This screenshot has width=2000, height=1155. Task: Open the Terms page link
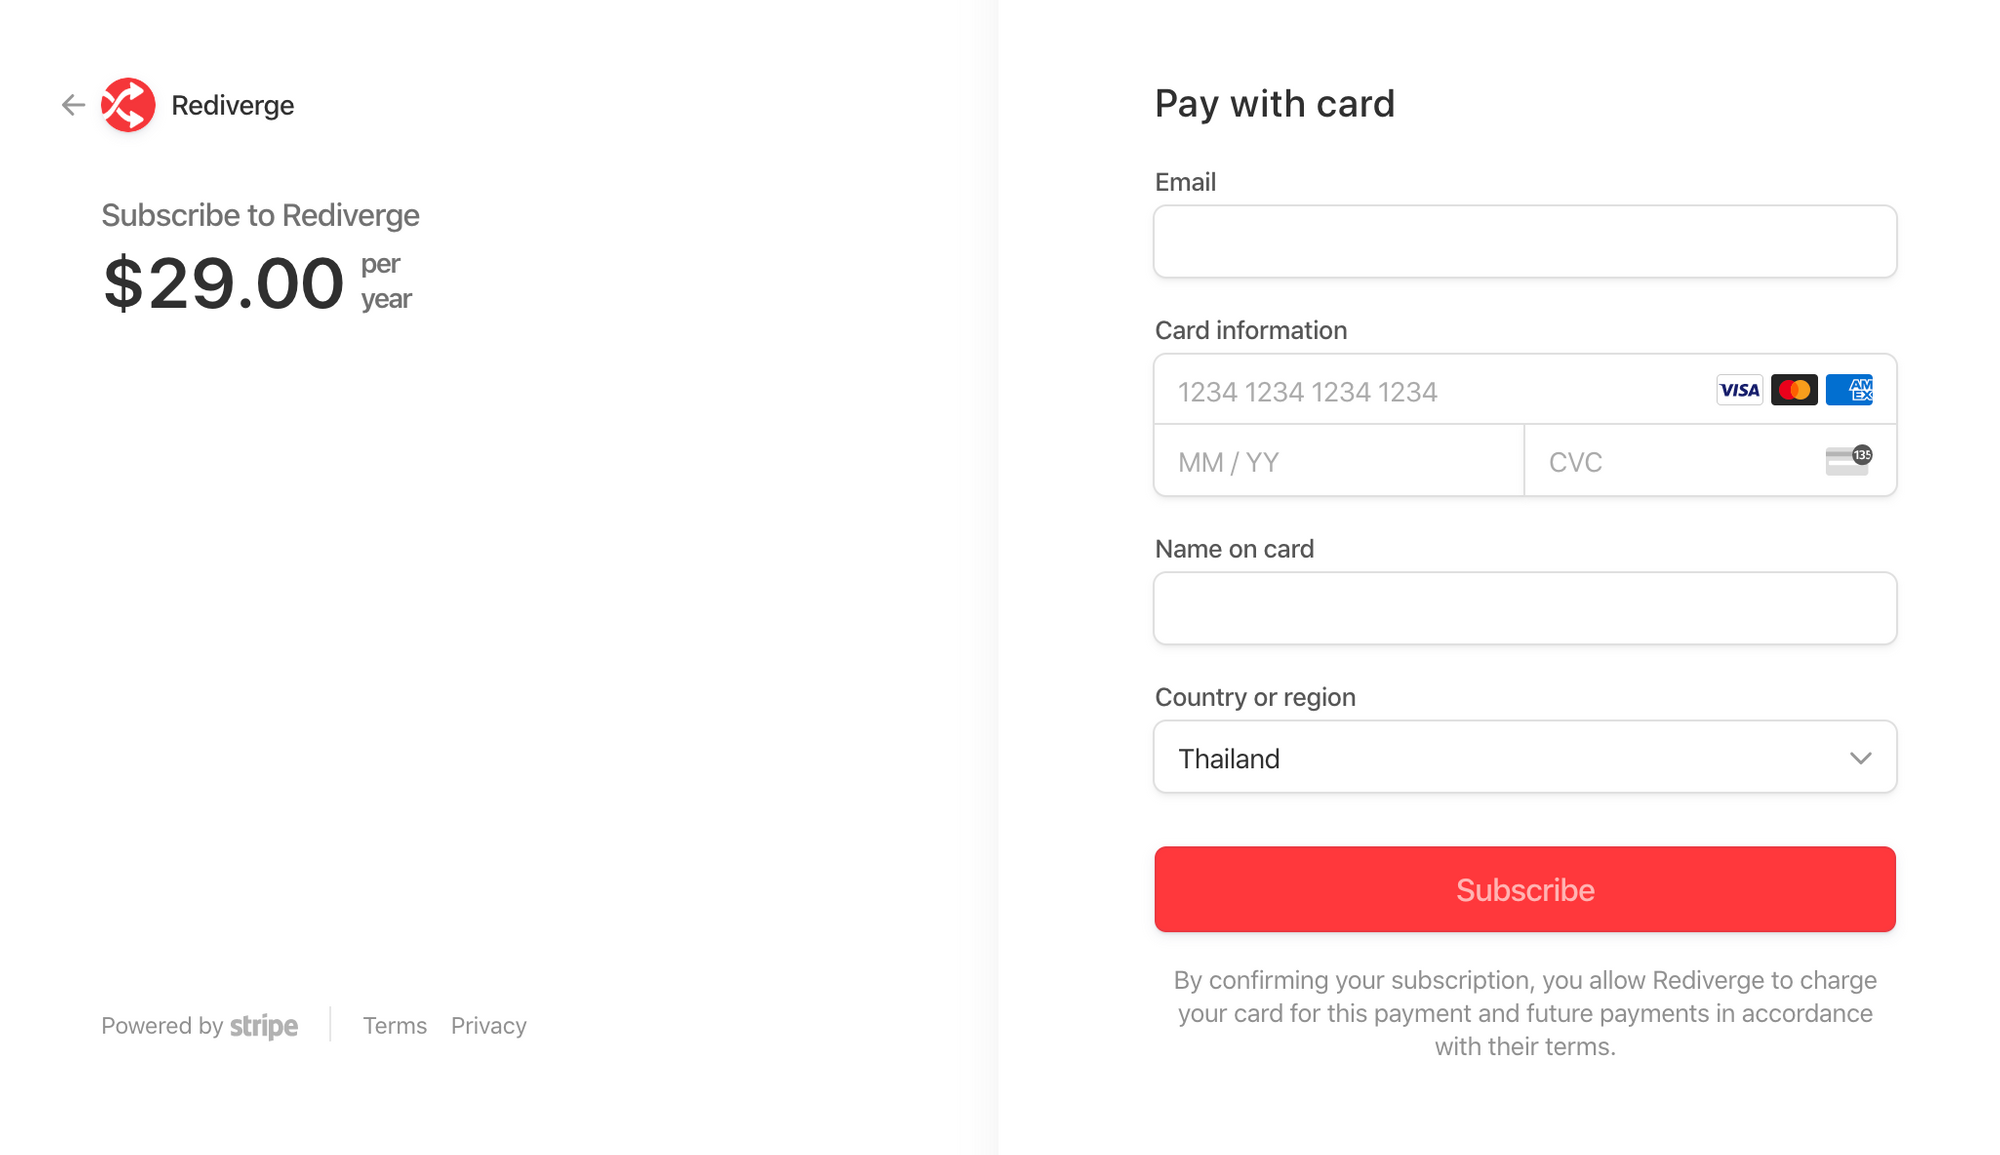click(x=395, y=1025)
